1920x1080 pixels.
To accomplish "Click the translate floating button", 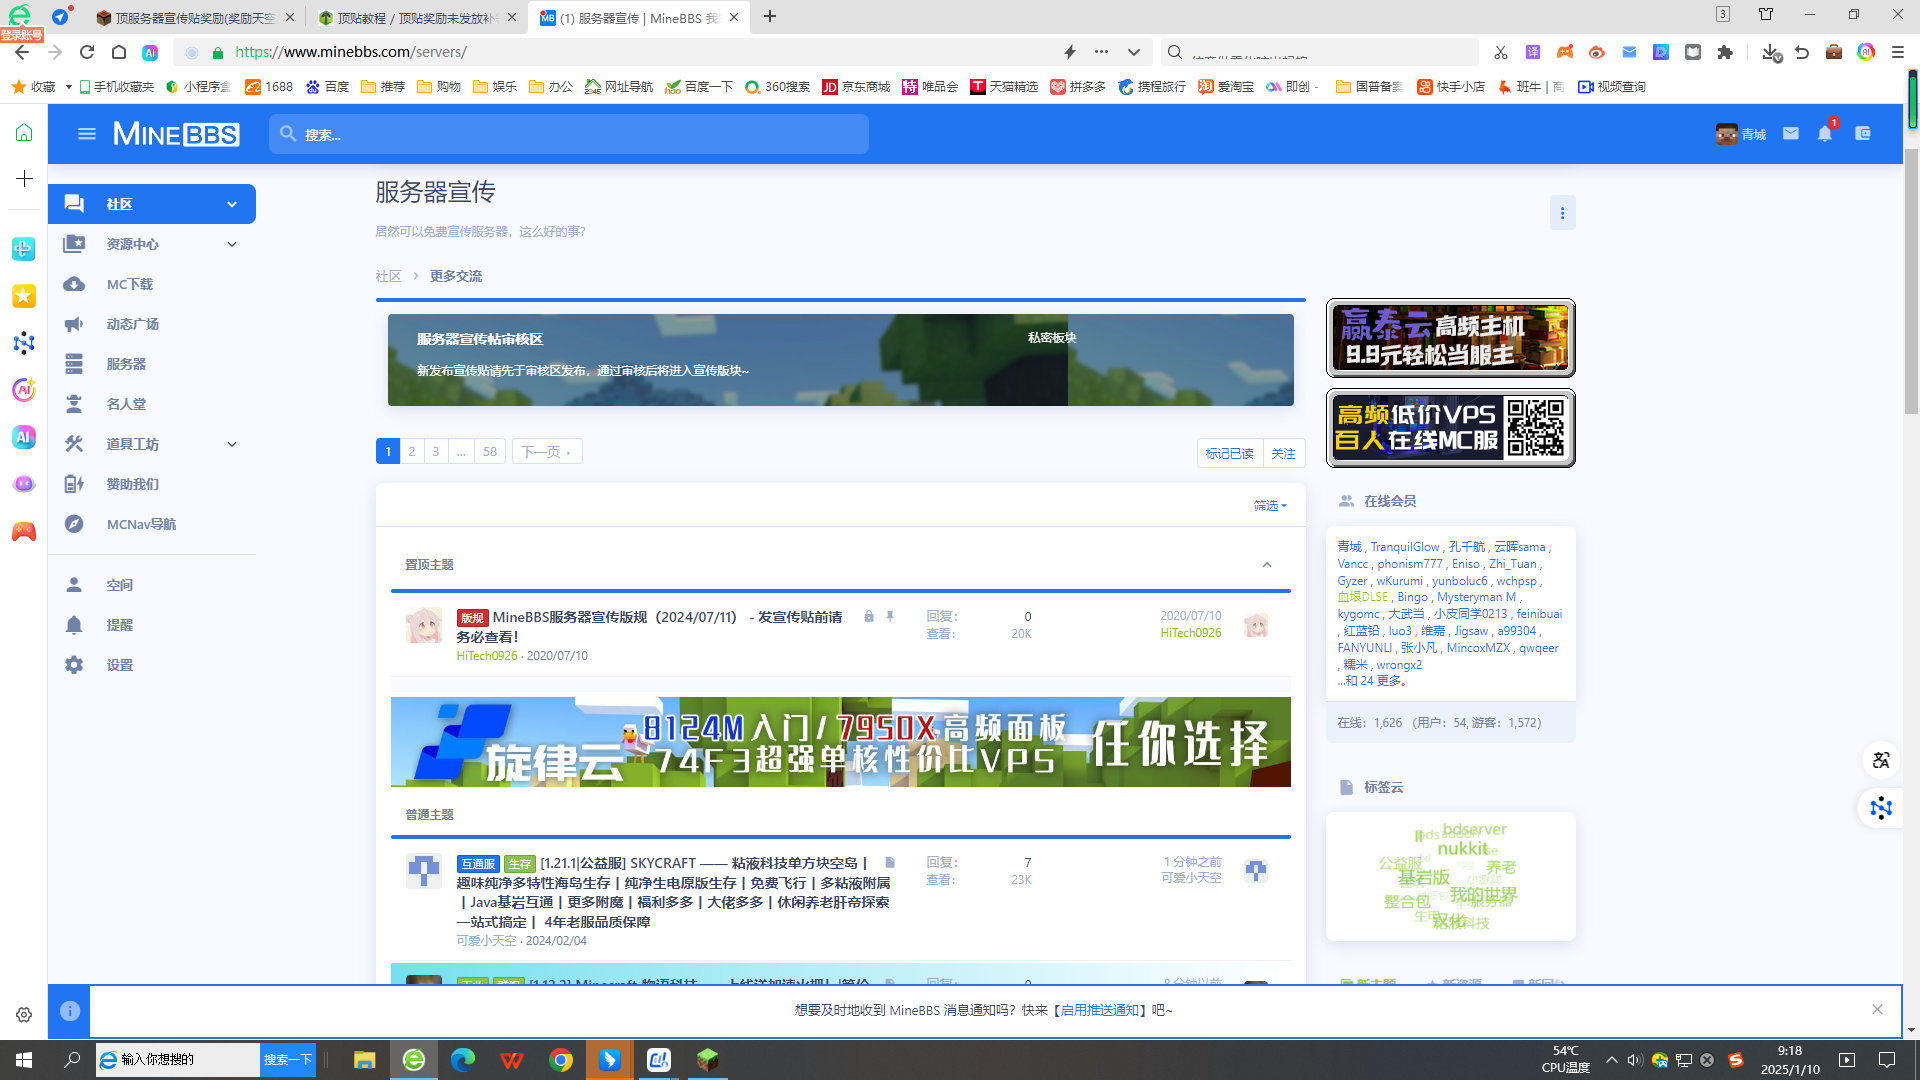I will (1881, 760).
